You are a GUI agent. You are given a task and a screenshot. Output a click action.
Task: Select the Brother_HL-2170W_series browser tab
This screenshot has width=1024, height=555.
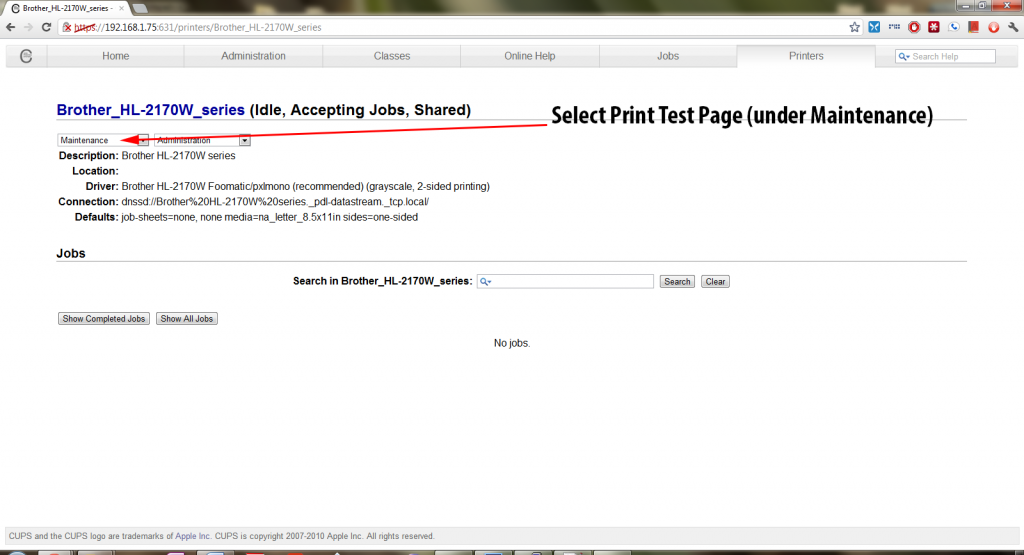[x=65, y=8]
